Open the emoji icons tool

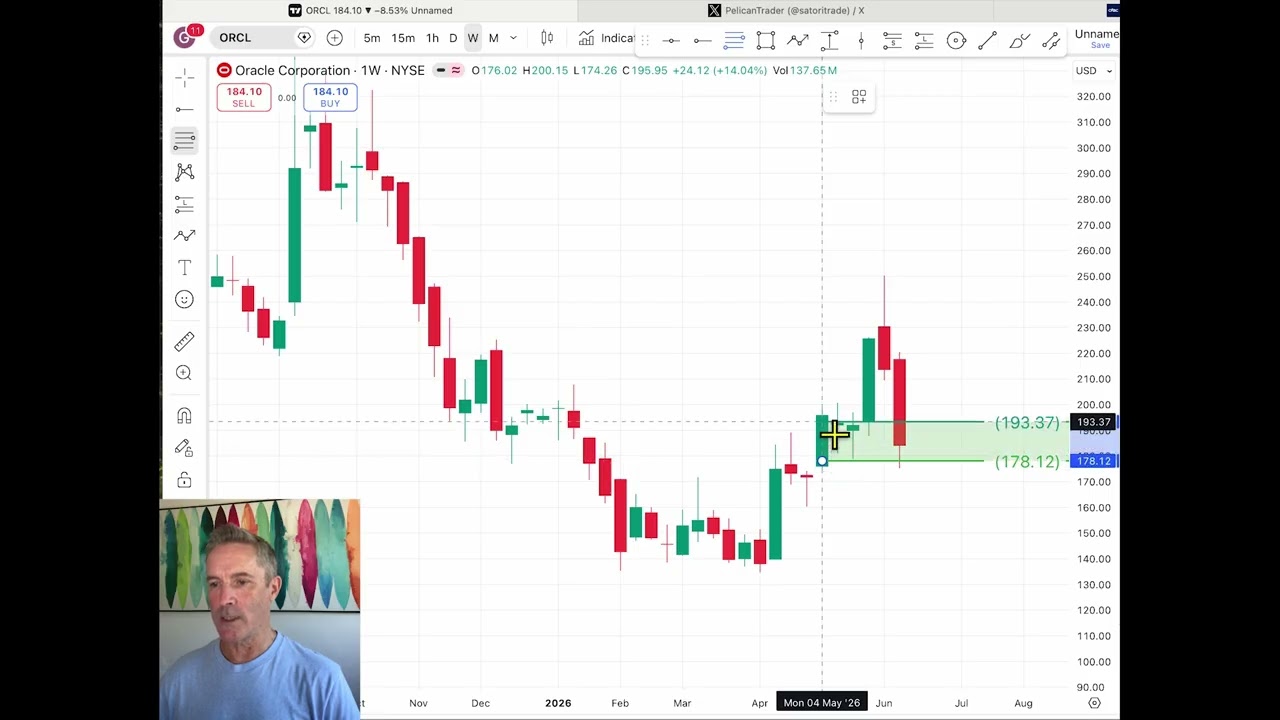[x=184, y=299]
